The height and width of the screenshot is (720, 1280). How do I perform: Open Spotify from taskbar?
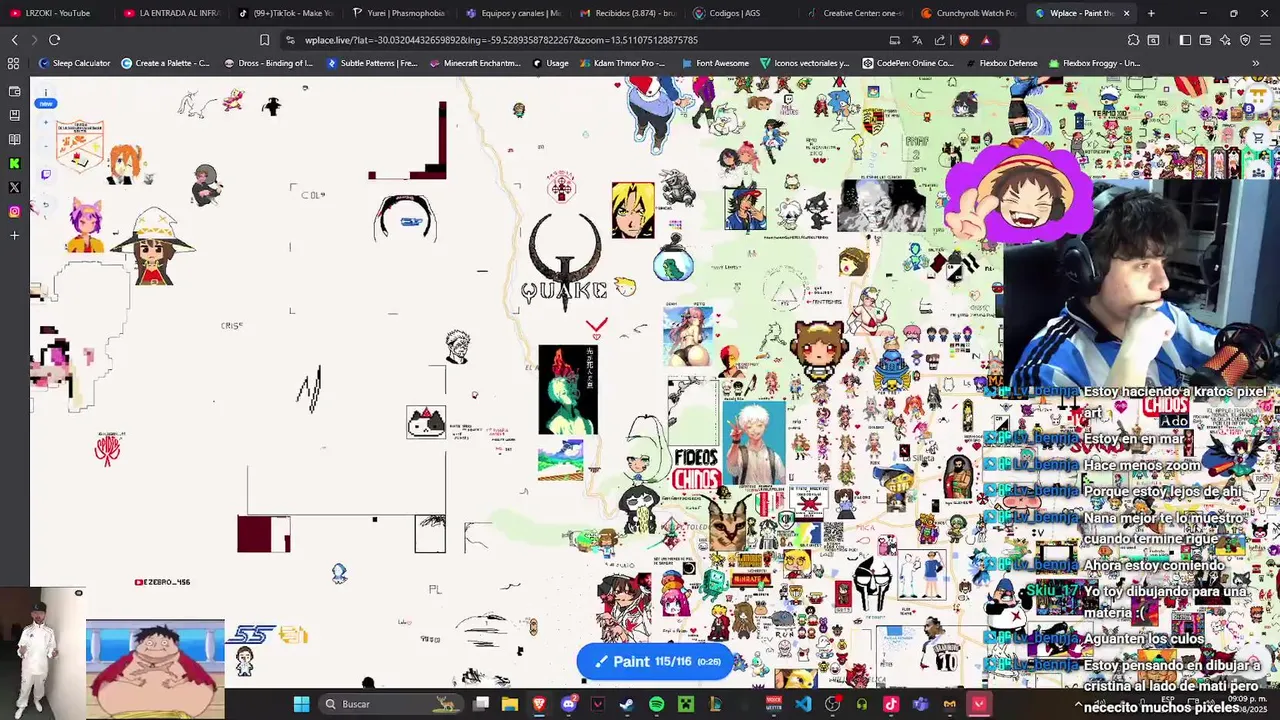[656, 704]
